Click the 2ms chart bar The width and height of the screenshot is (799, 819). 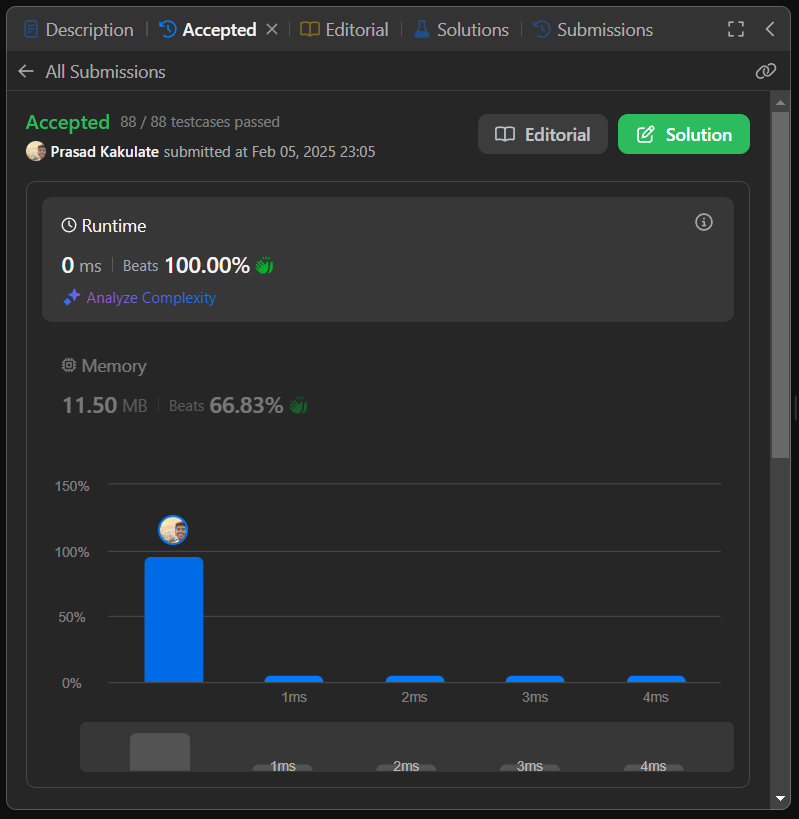coord(415,679)
